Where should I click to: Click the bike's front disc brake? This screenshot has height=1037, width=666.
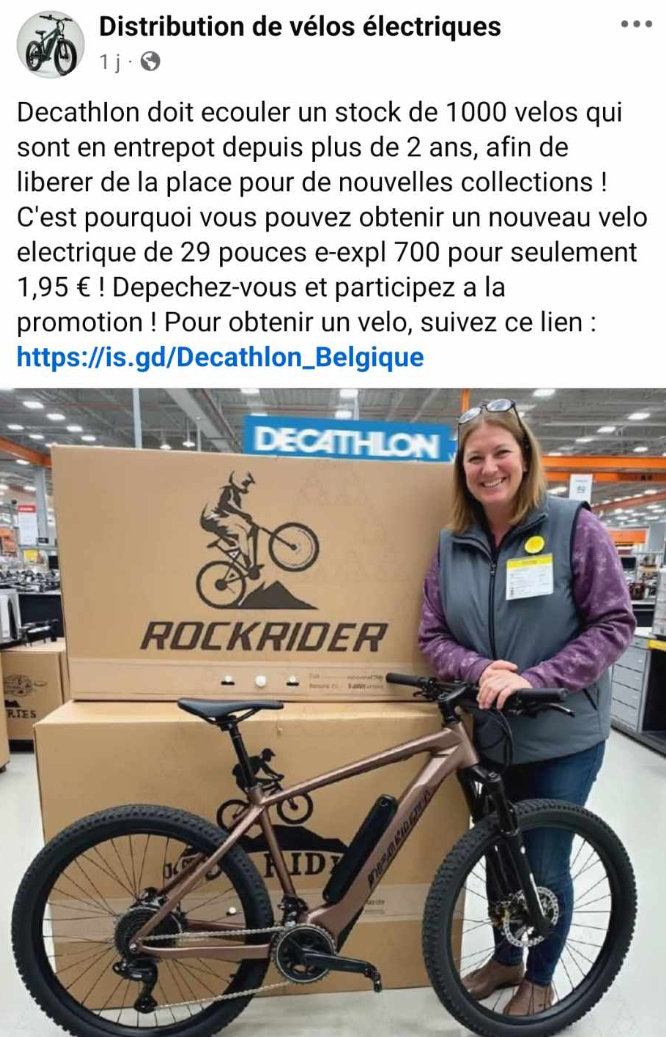[x=531, y=915]
